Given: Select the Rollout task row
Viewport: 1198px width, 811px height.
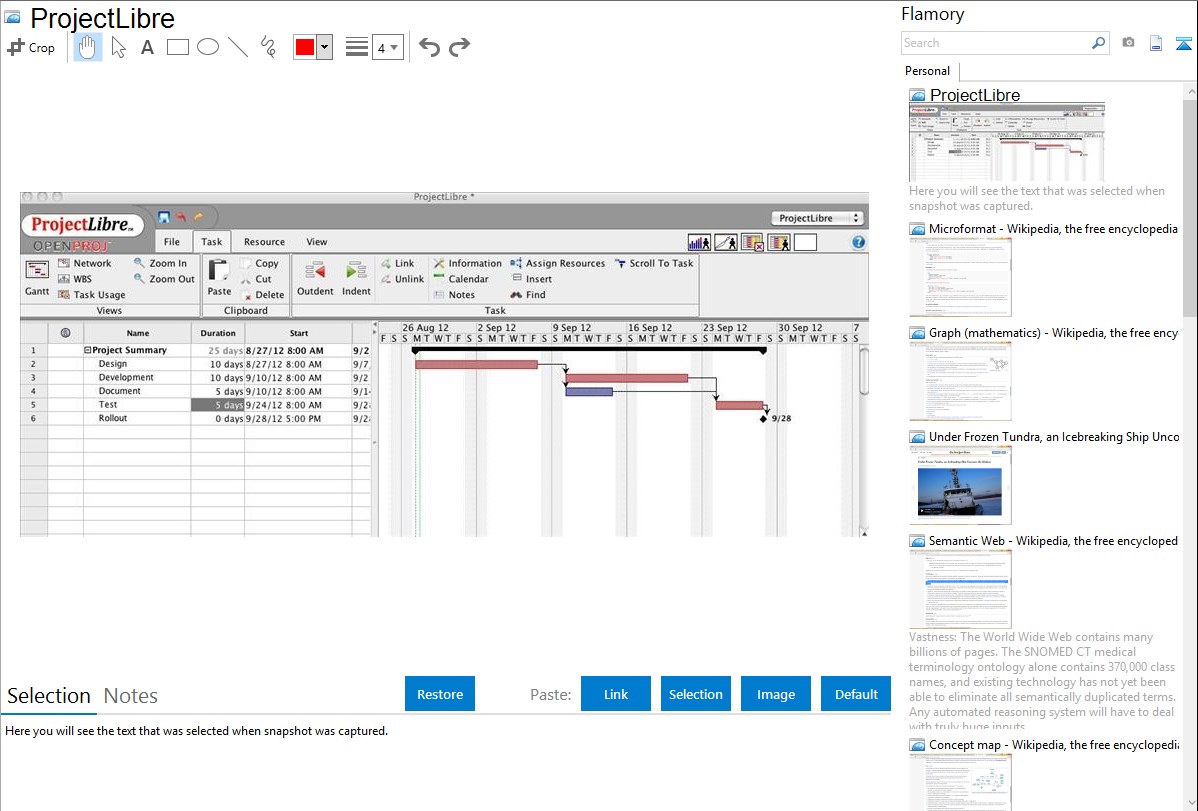Looking at the screenshot, I should coord(197,419).
